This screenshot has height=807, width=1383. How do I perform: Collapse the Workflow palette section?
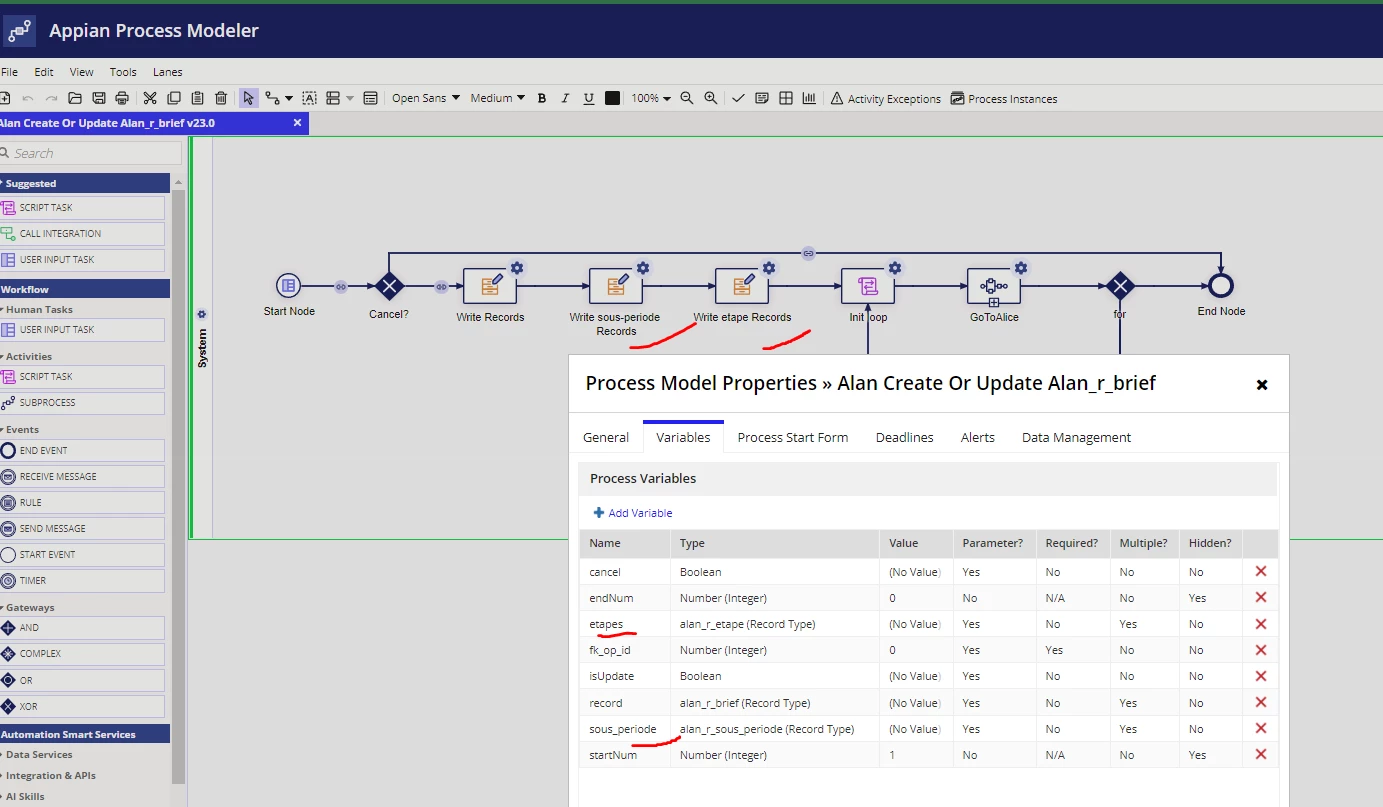tap(85, 289)
